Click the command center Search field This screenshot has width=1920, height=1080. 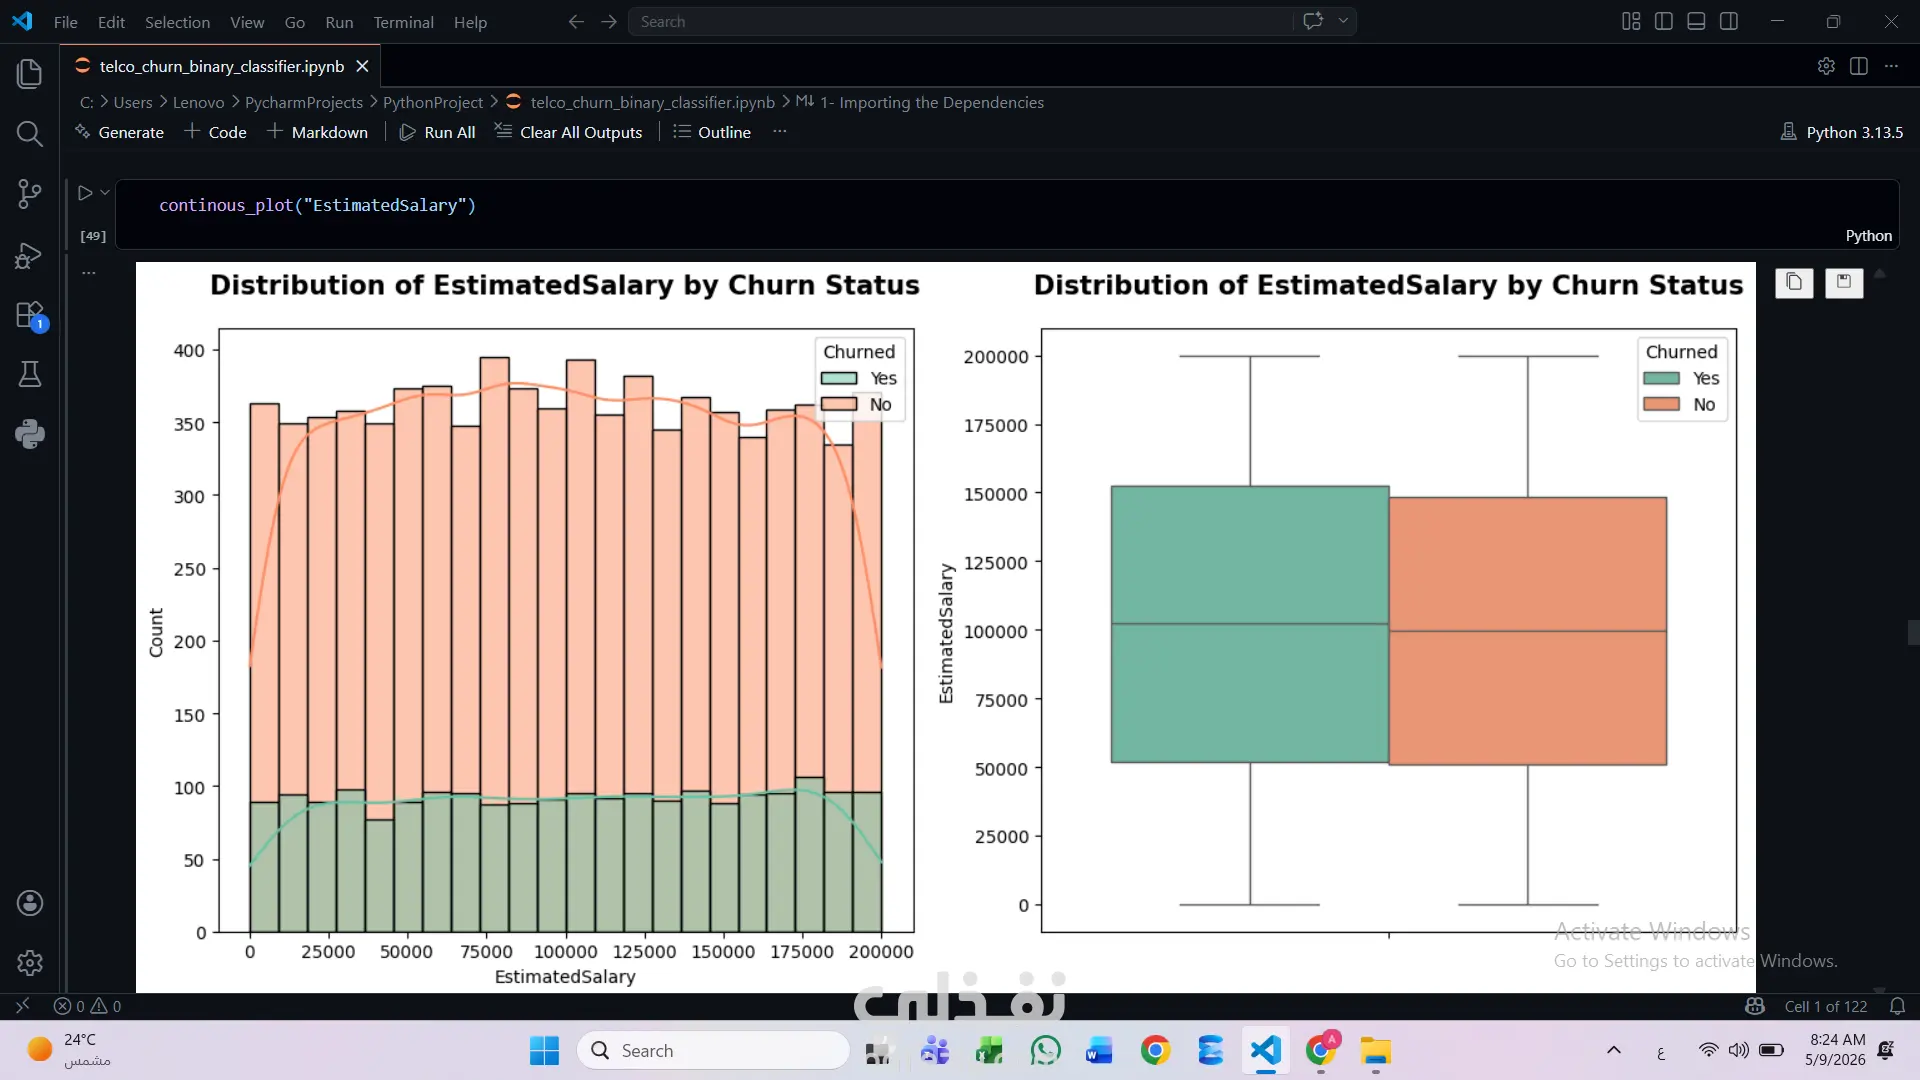[x=961, y=21]
